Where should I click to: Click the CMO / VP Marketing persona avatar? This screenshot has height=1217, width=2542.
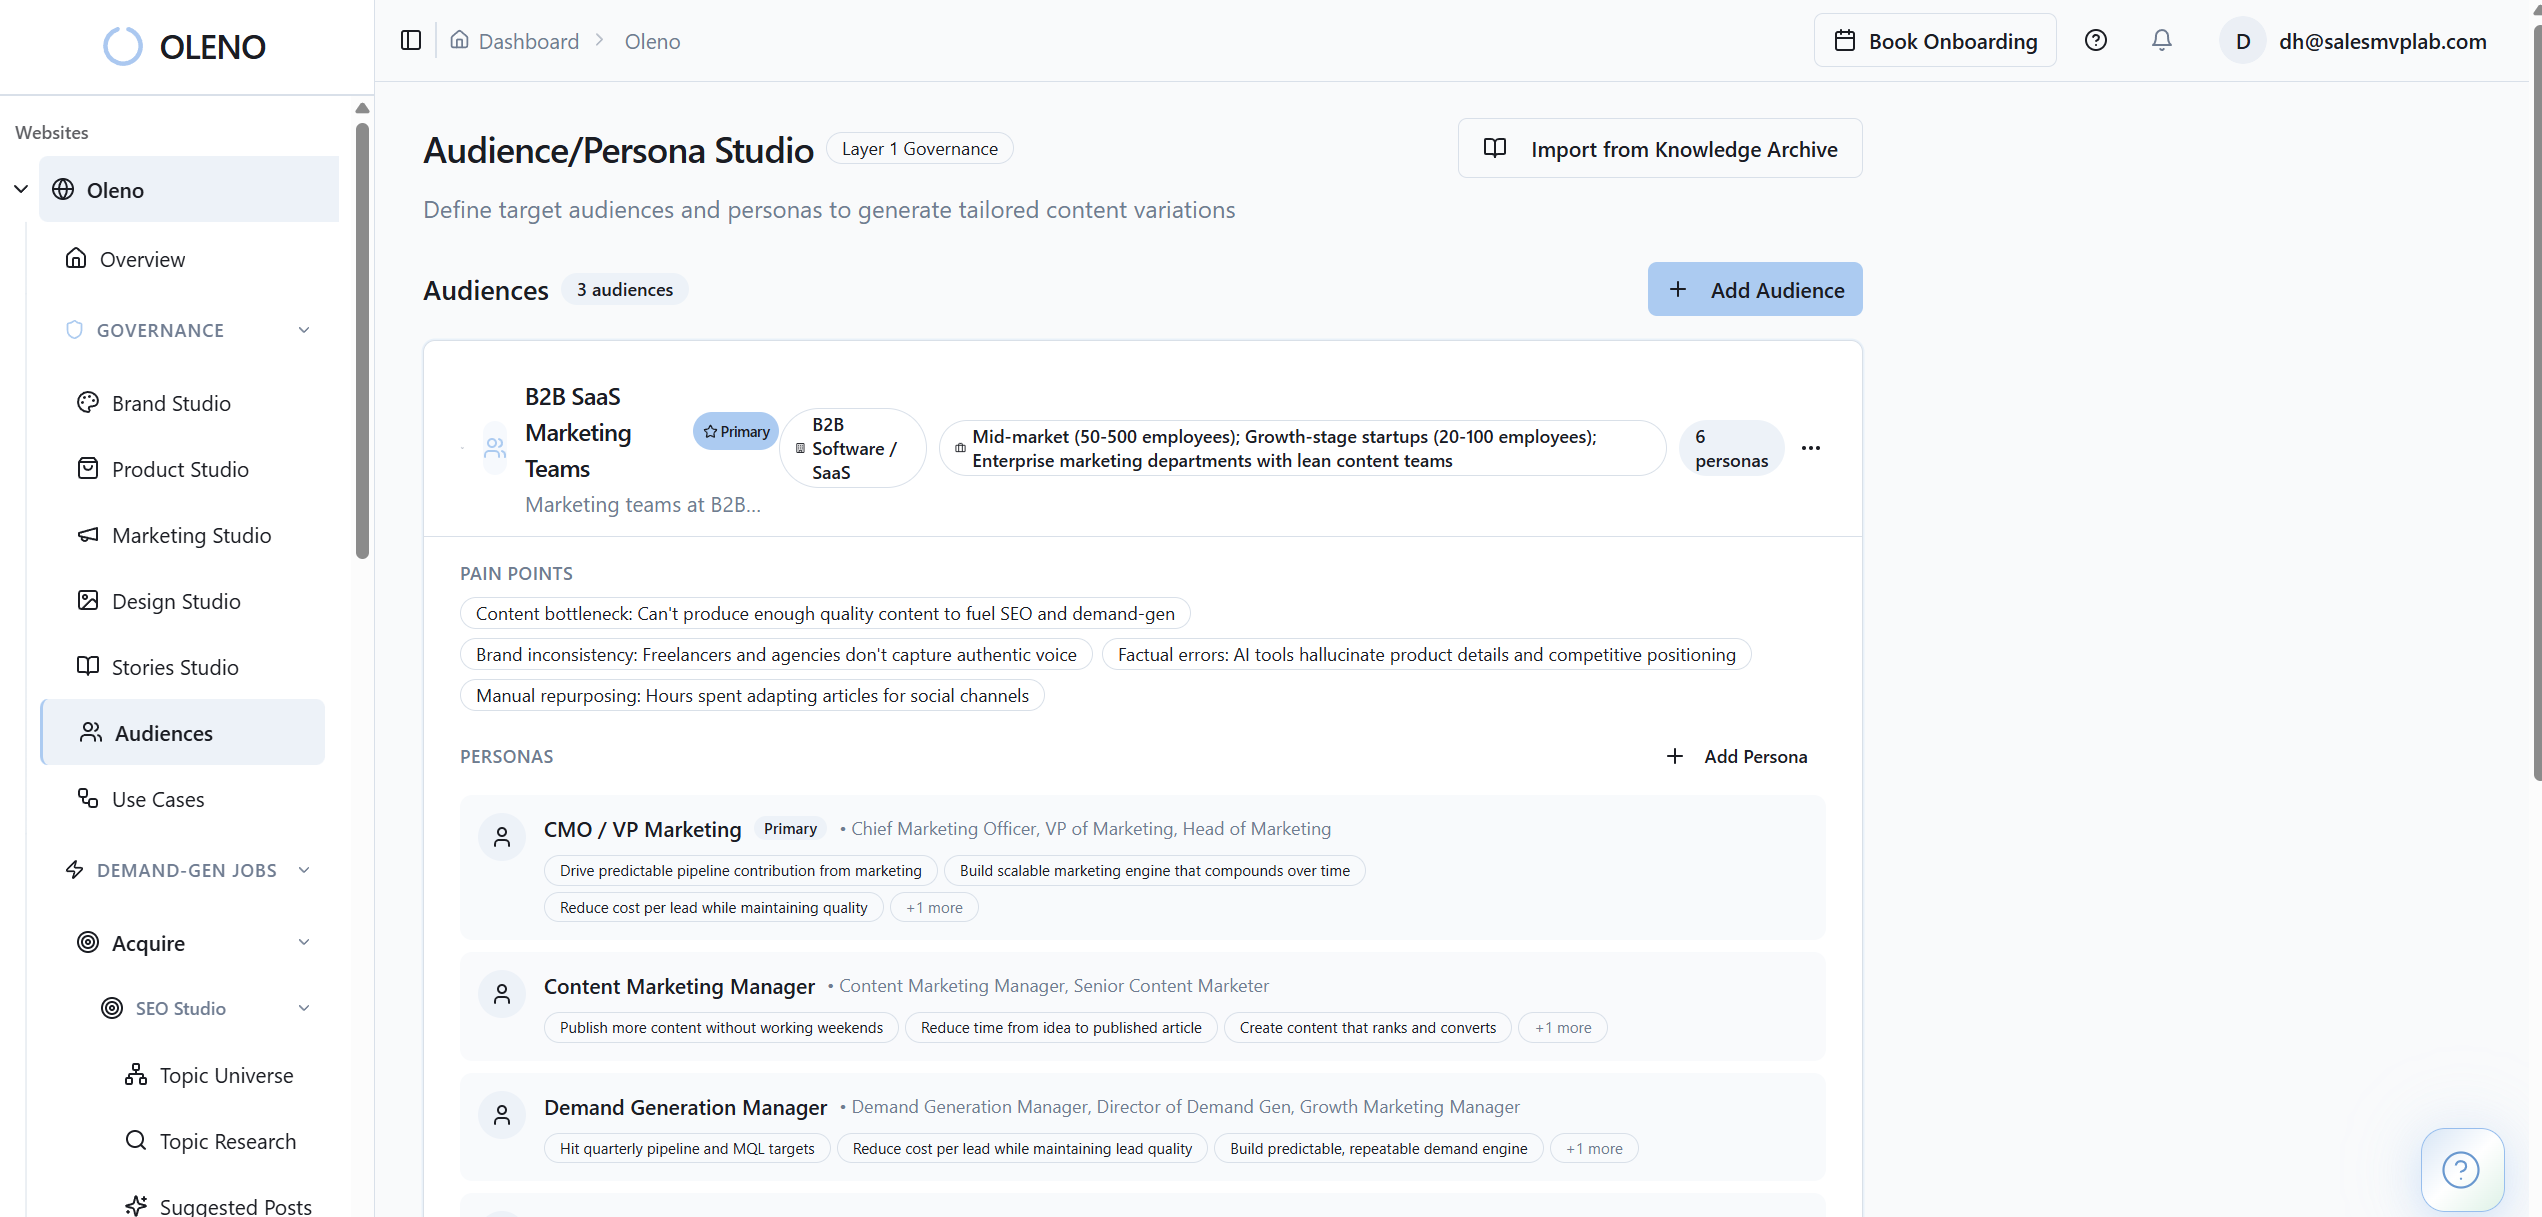tap(502, 837)
